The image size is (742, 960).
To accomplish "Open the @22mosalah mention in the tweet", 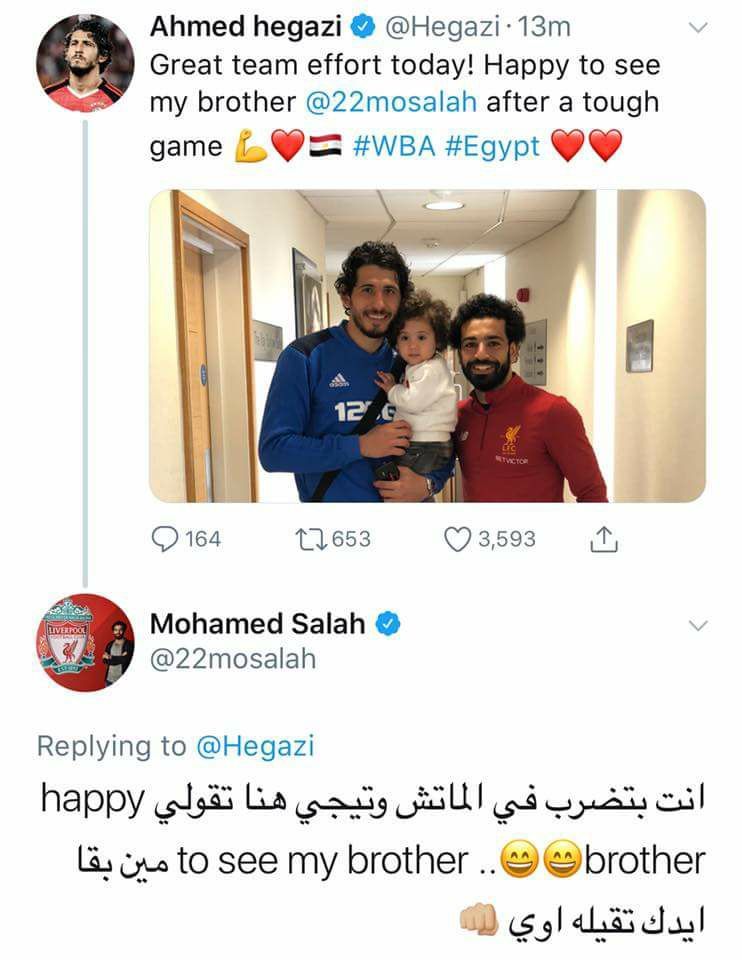I will click(391, 102).
